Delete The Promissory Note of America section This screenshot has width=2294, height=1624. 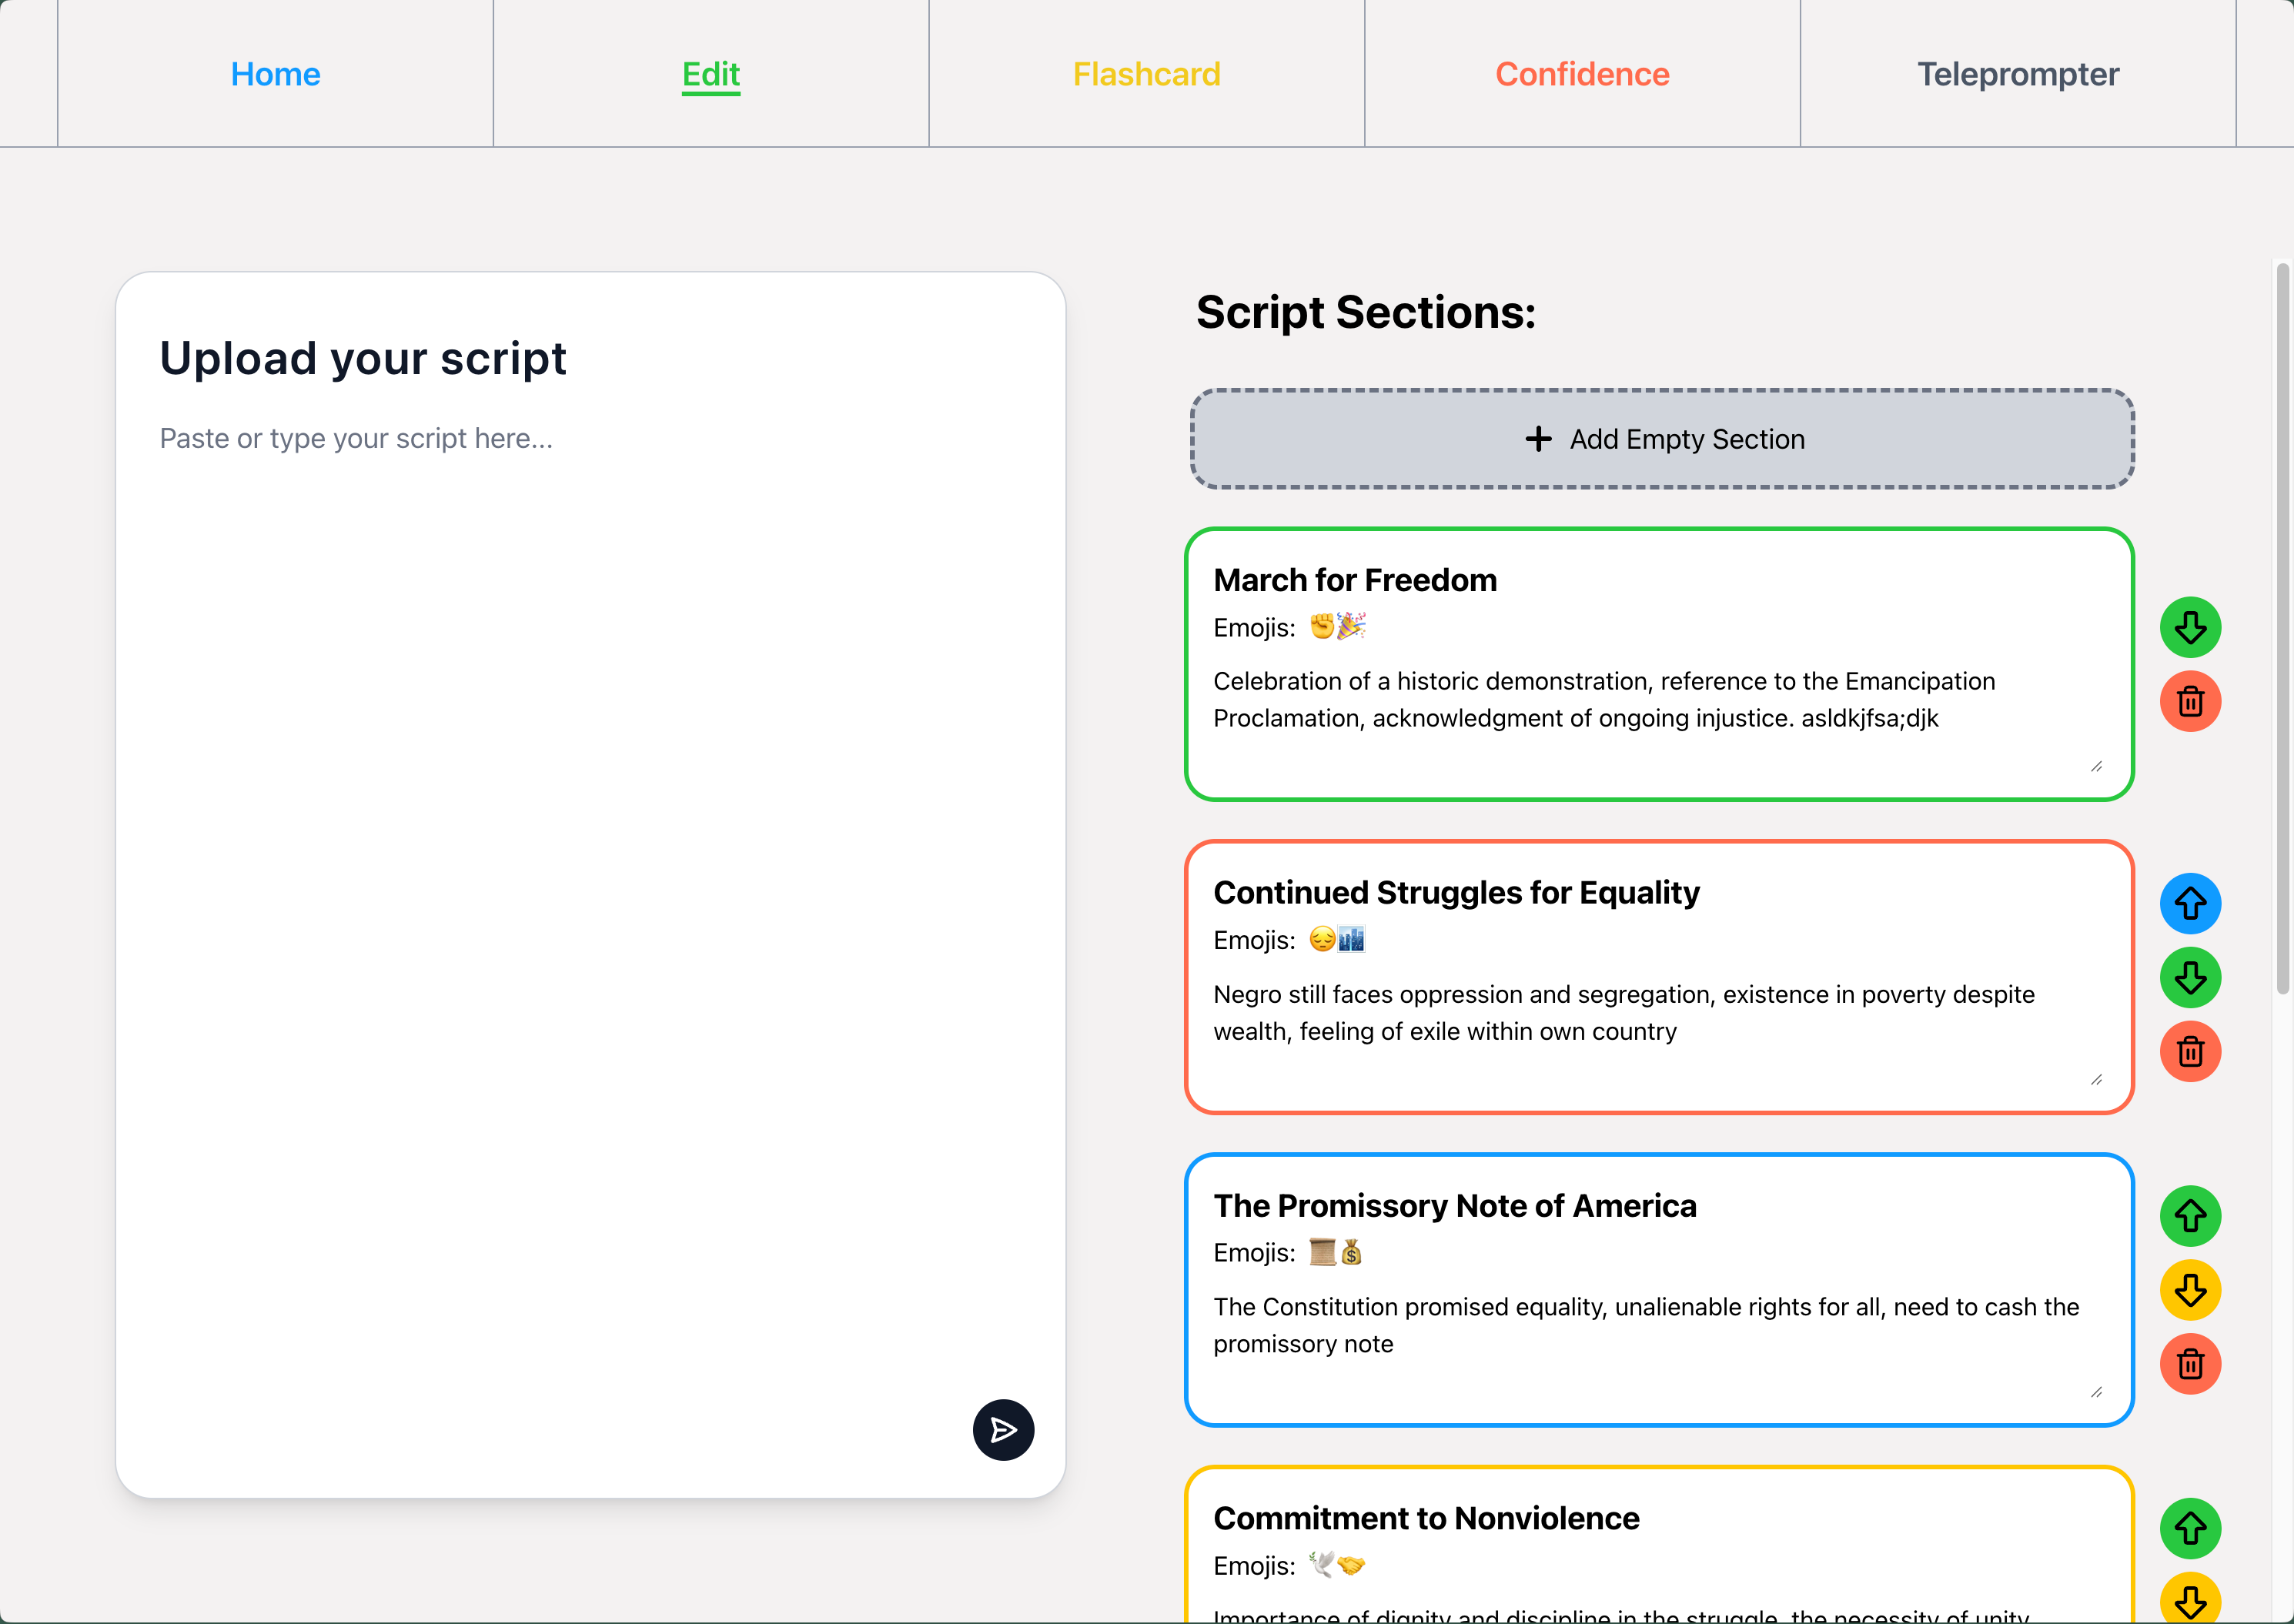click(2189, 1364)
